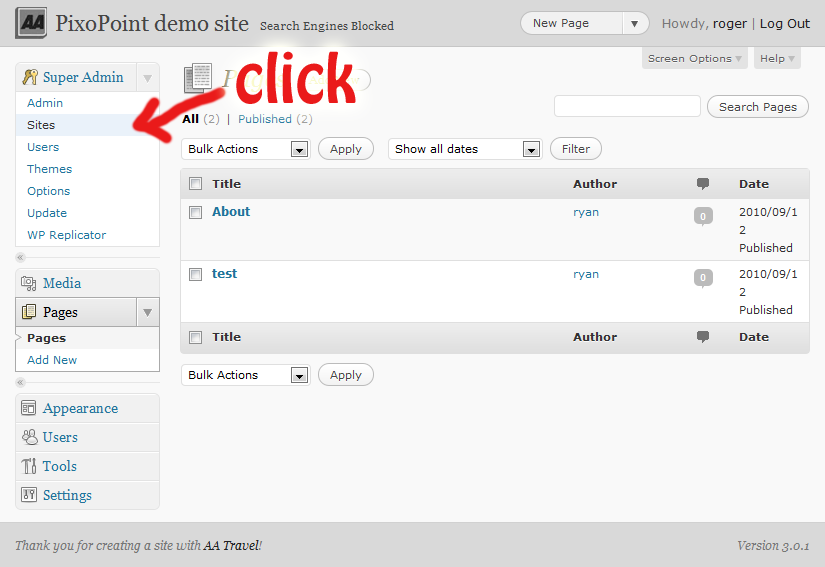Check the box for the About page
Screen dimensions: 825x567
(x=195, y=212)
